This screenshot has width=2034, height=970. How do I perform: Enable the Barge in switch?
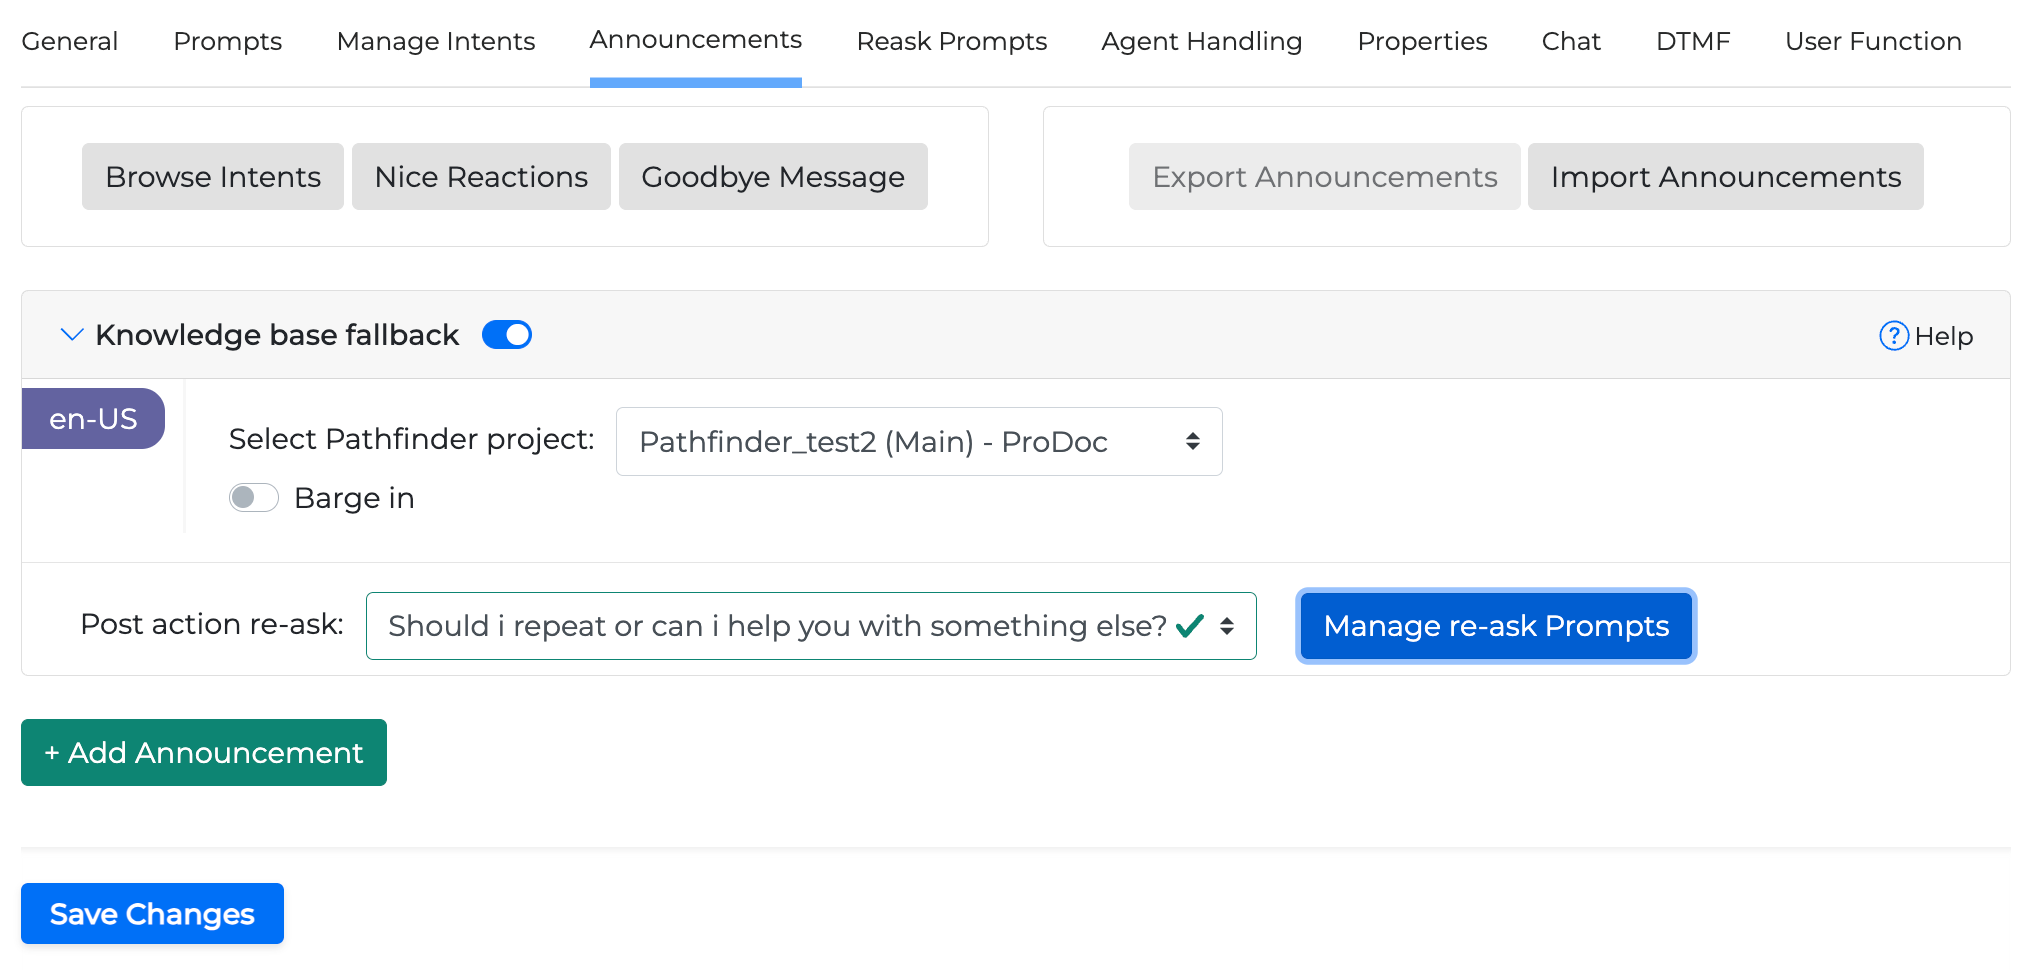pos(254,498)
